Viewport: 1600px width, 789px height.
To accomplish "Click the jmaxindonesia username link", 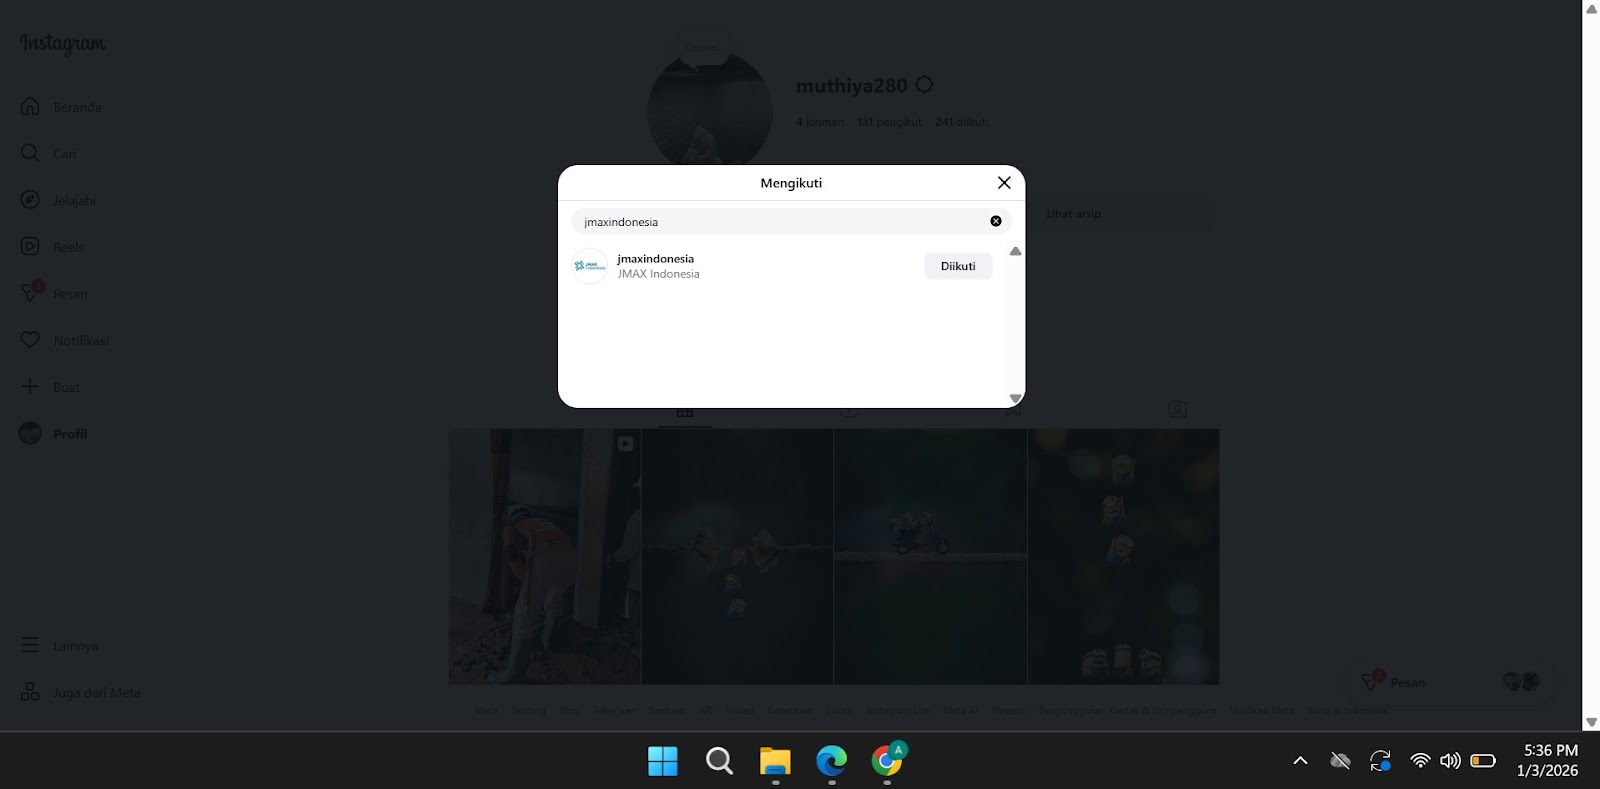I will pyautogui.click(x=655, y=259).
